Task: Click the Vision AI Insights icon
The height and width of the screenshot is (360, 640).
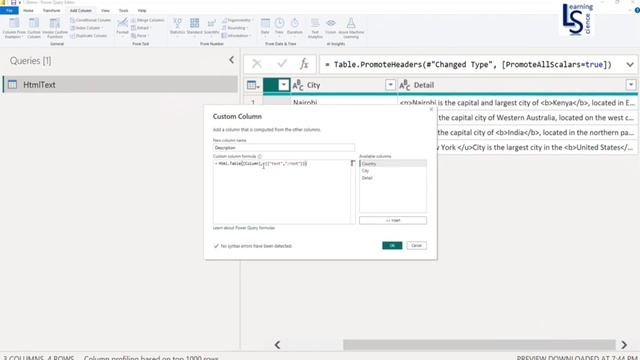Action: click(331, 27)
